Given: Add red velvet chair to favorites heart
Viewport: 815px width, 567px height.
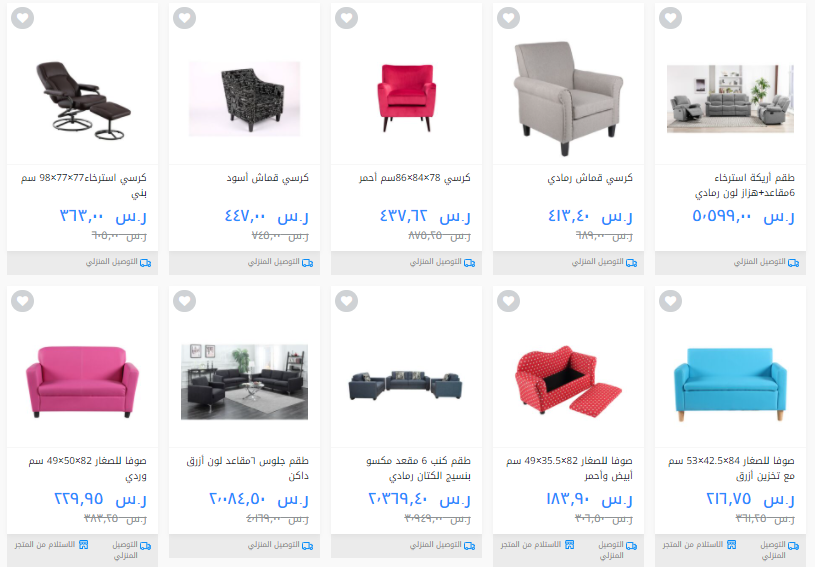Looking at the screenshot, I should click(x=347, y=18).
